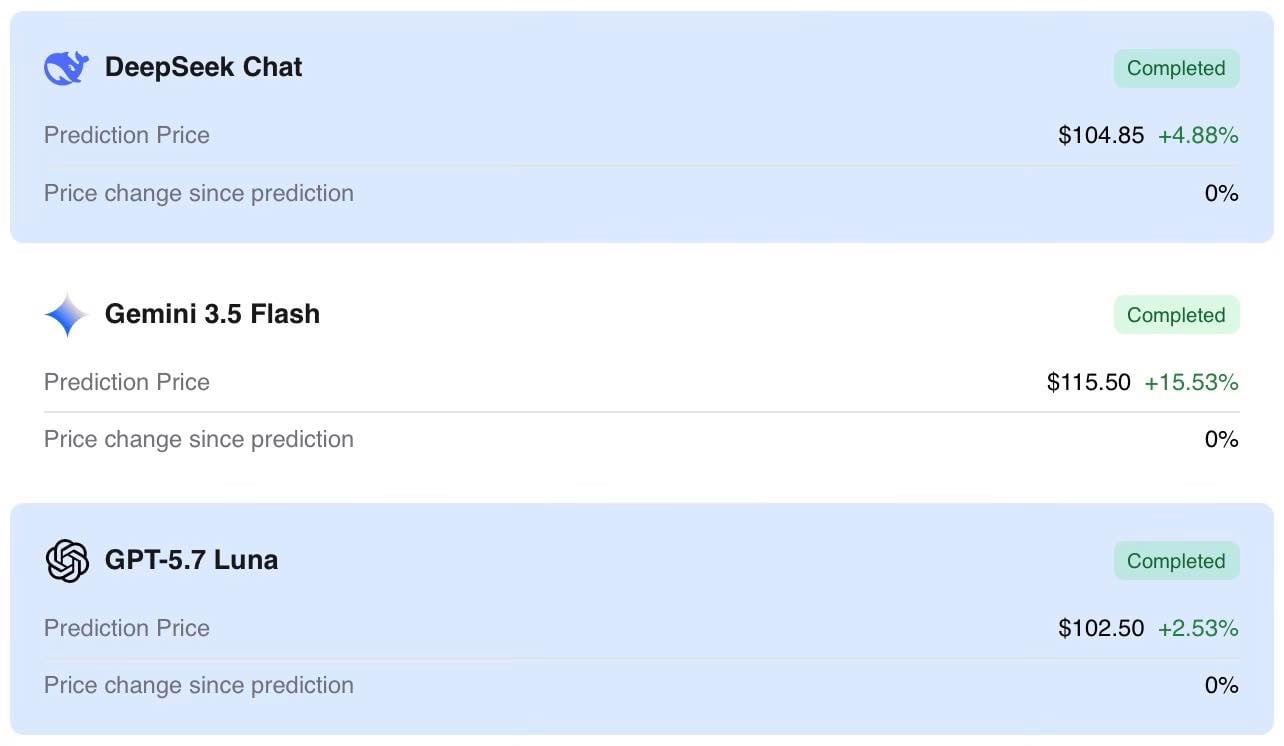Click the $104.85 prediction price value

(x=1101, y=135)
